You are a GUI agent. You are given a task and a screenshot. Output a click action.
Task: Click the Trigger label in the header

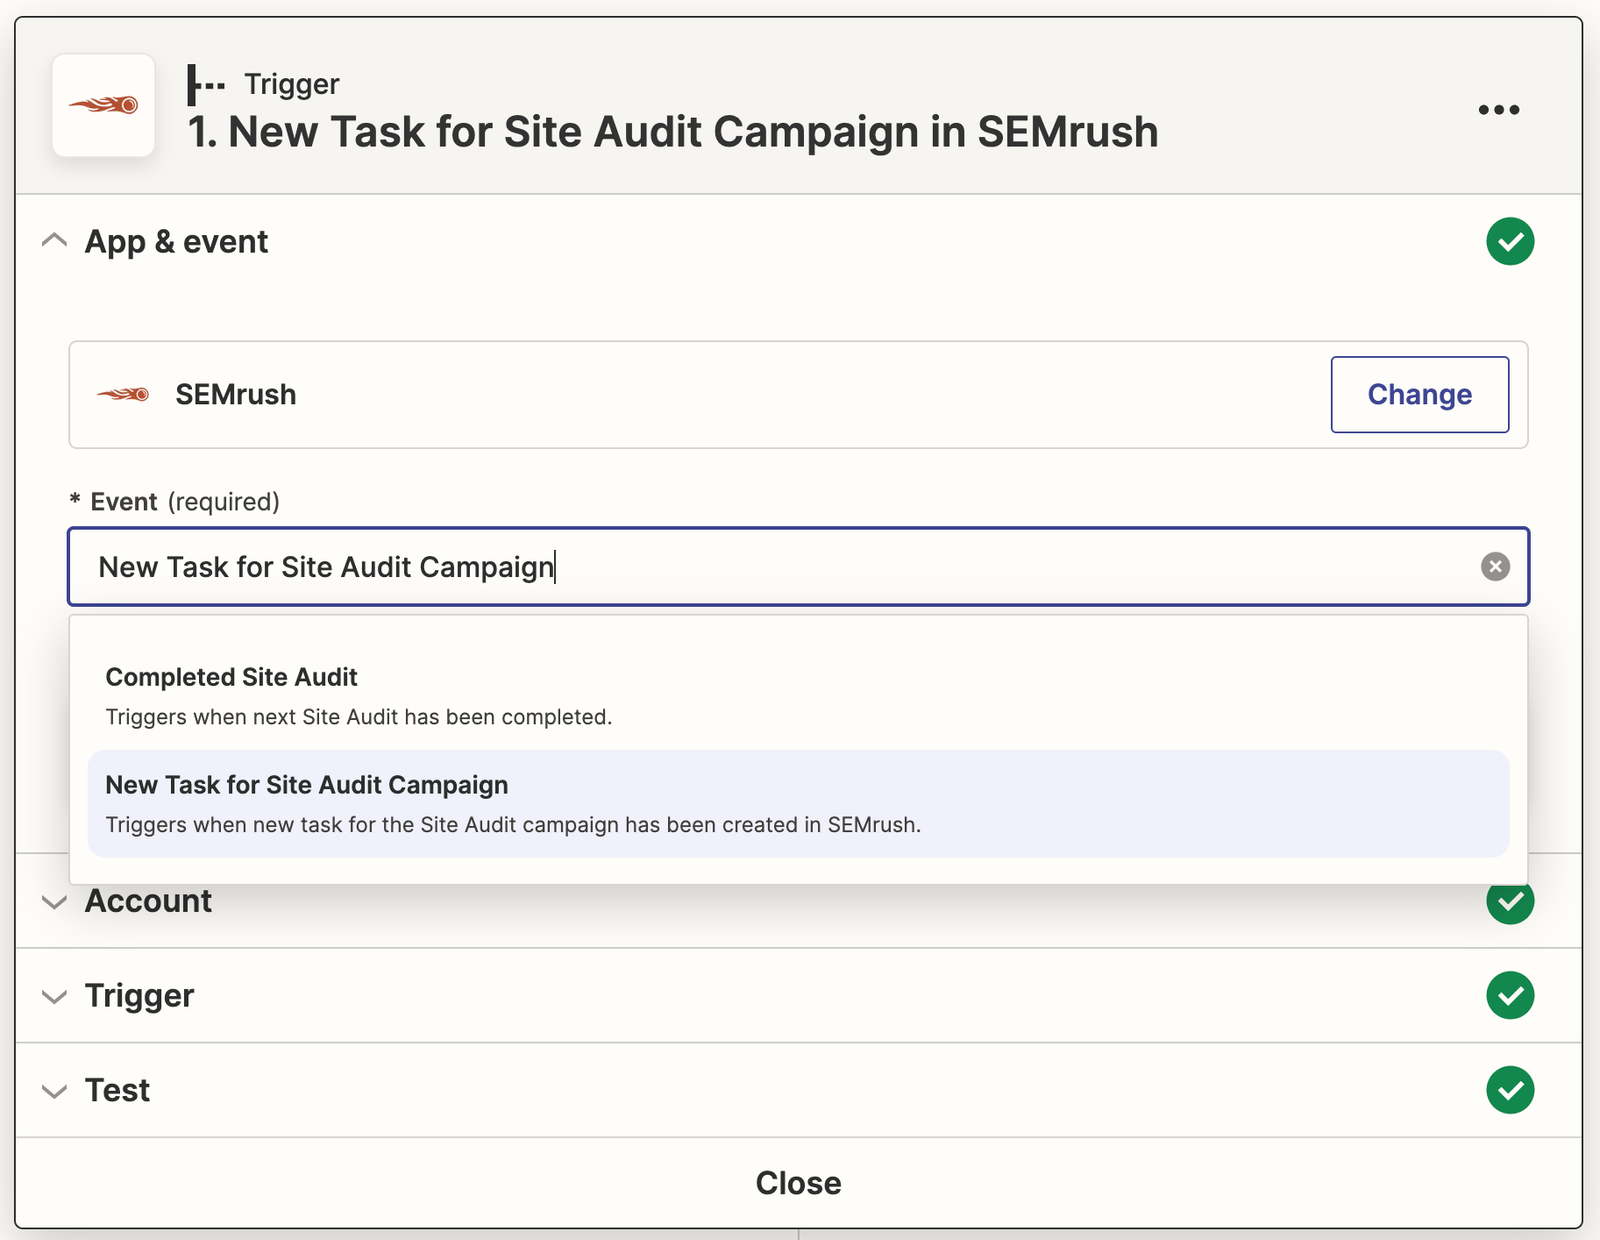(x=291, y=84)
